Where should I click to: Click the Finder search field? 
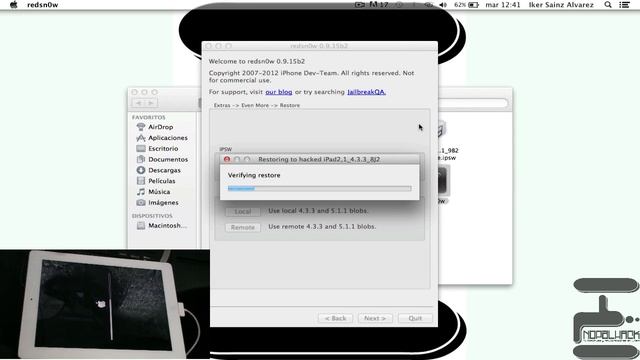473,103
